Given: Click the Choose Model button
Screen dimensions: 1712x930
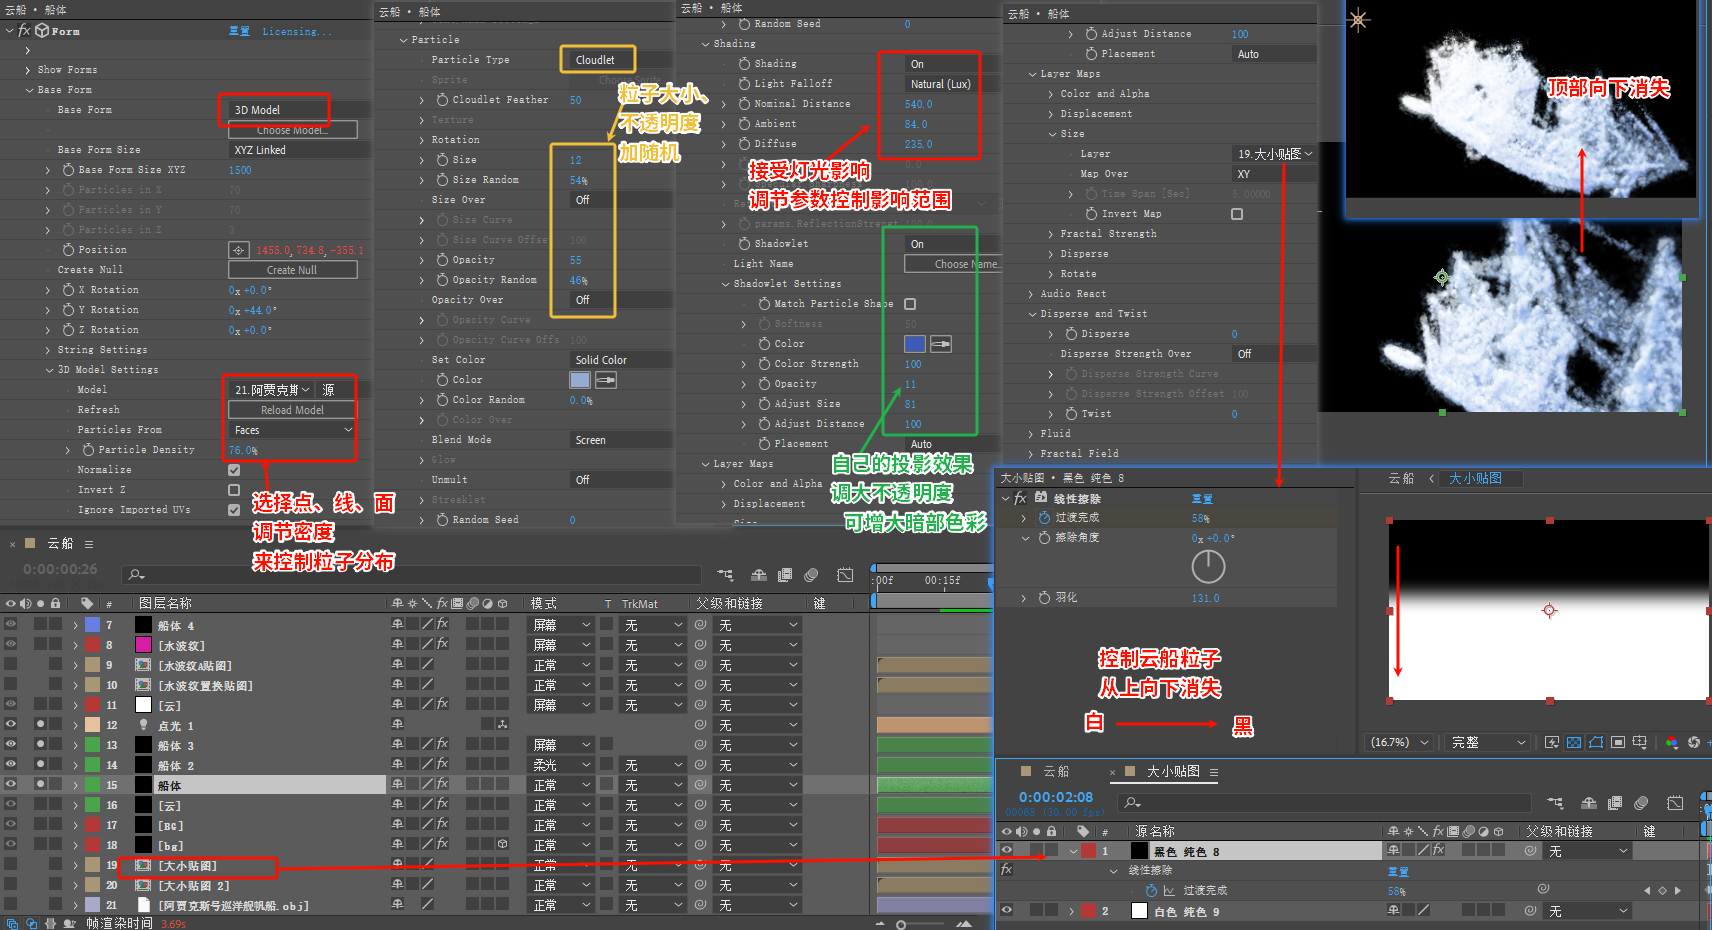Looking at the screenshot, I should [293, 130].
